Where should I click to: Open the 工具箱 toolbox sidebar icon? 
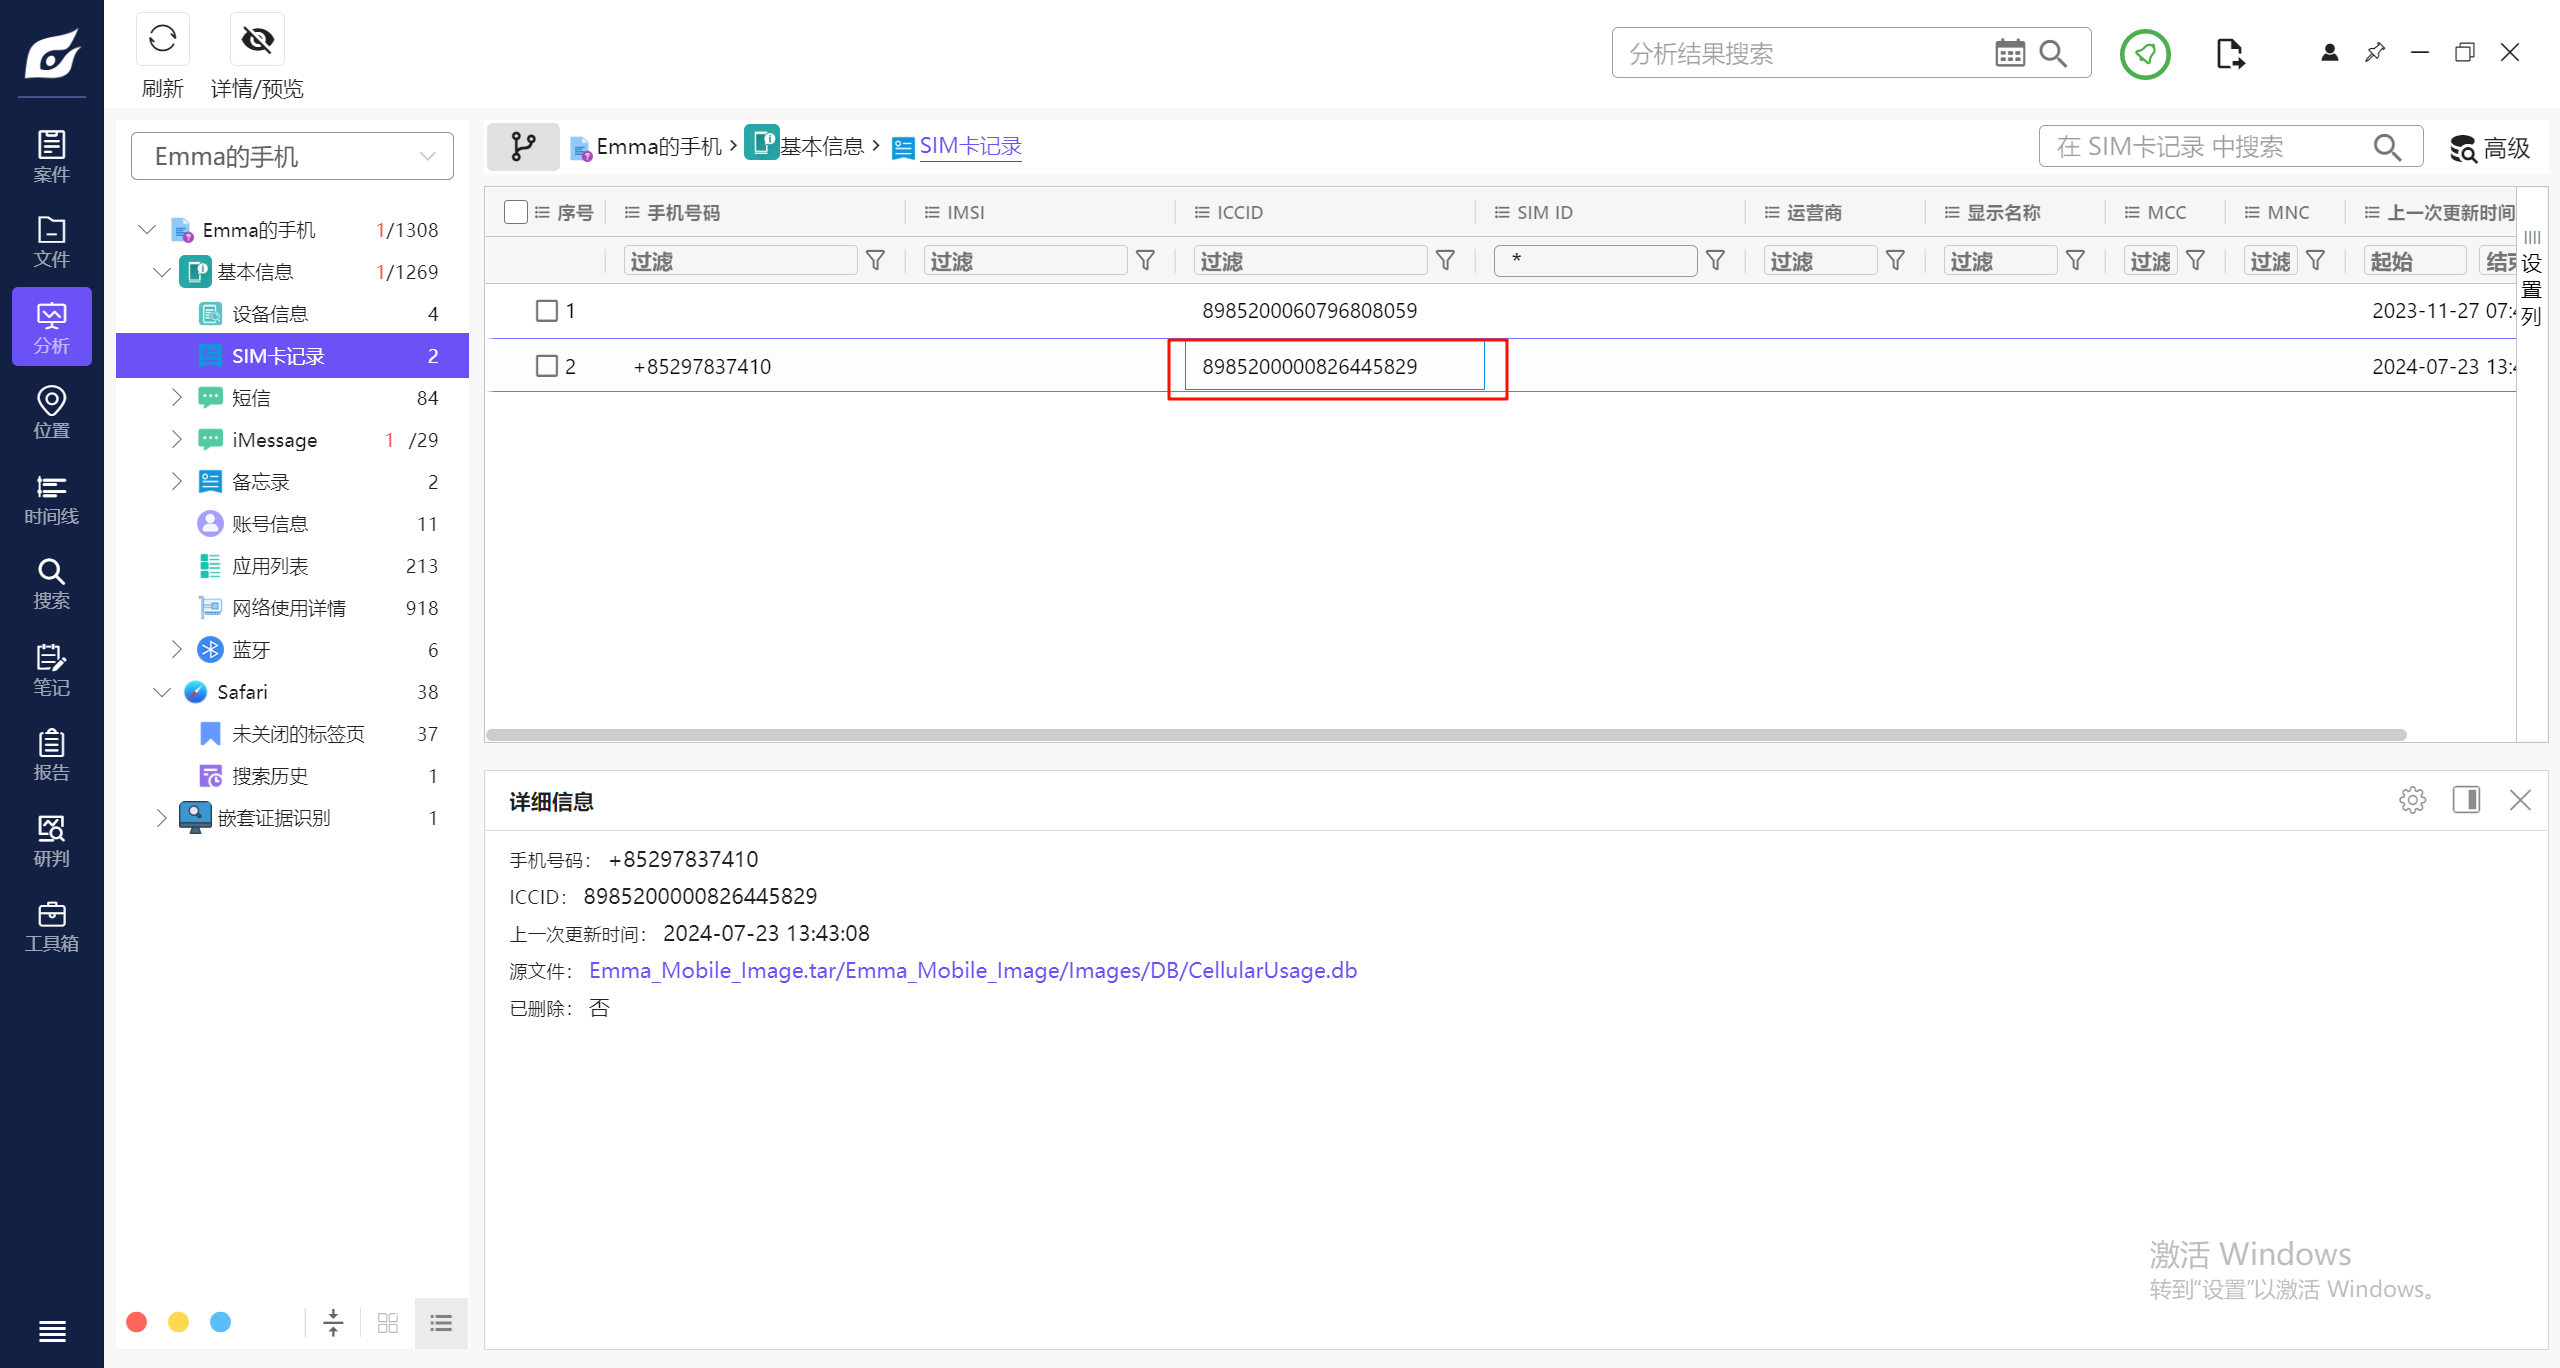click(x=51, y=926)
